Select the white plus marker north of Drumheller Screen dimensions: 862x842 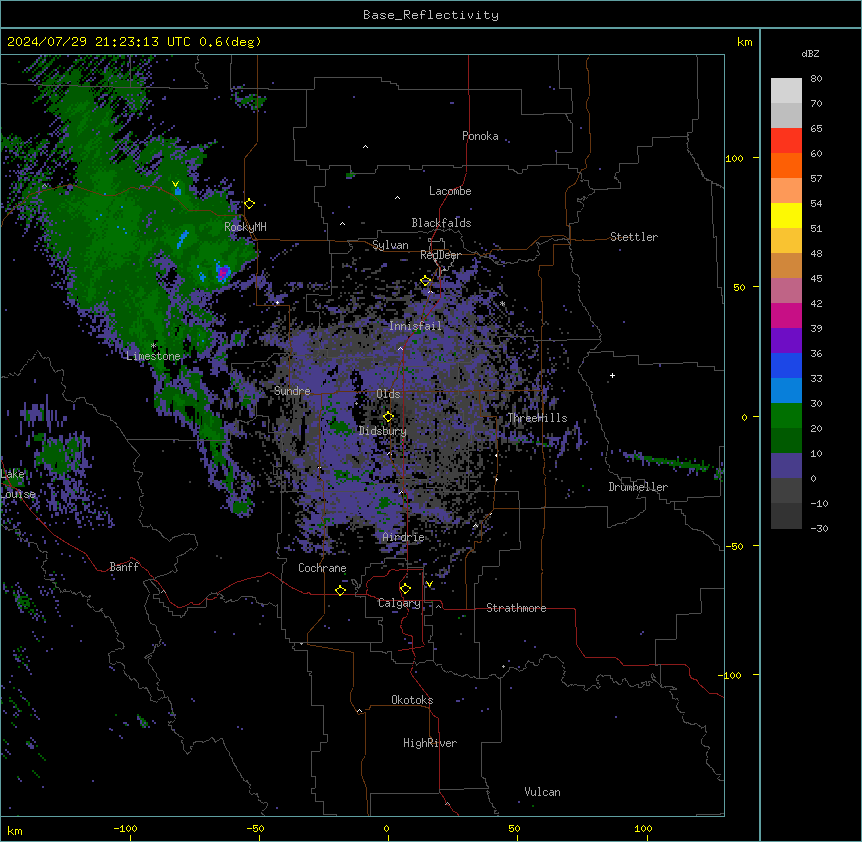(612, 375)
